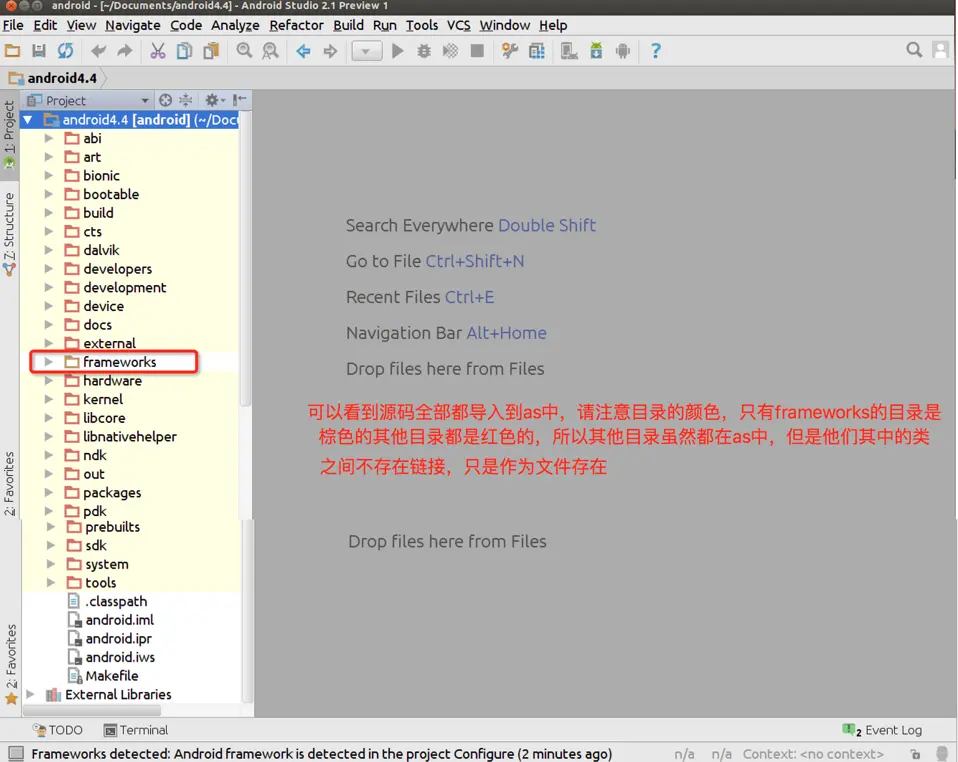Open the Refactor menu
The width and height of the screenshot is (958, 762).
pyautogui.click(x=296, y=25)
